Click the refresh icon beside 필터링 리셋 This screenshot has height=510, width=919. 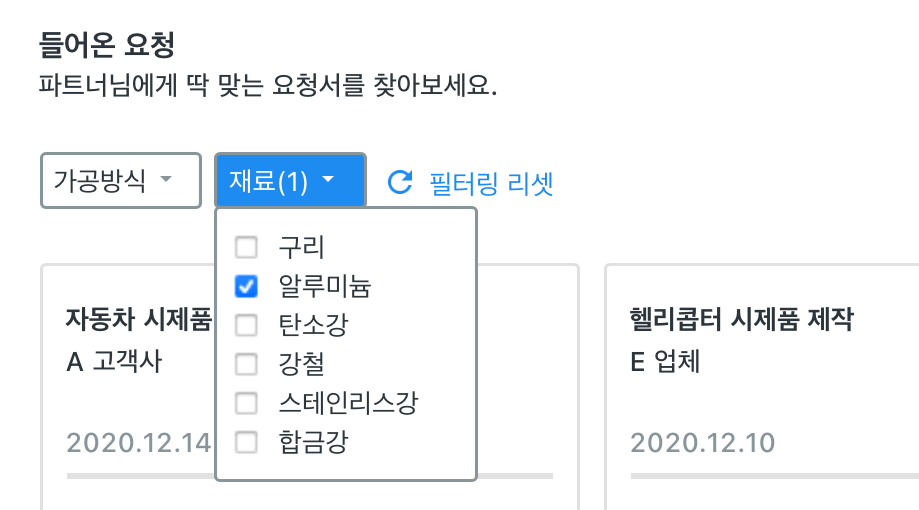tap(400, 181)
